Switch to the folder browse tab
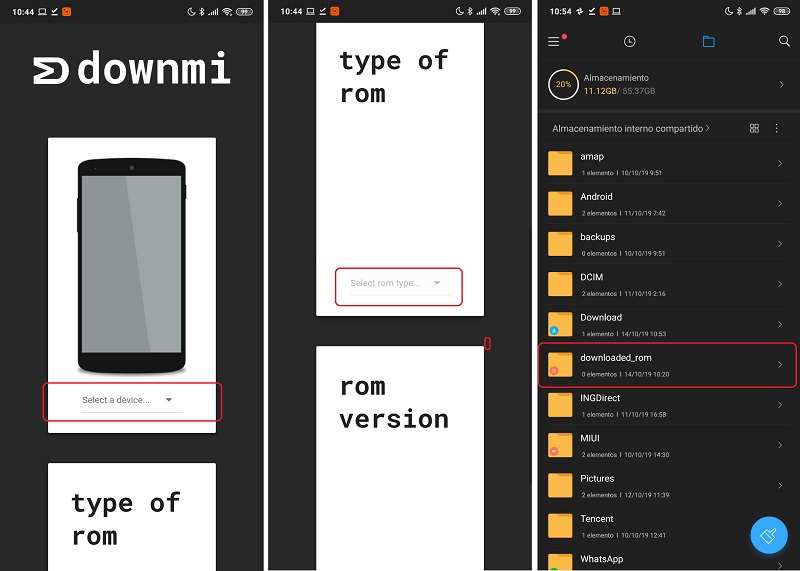 point(708,41)
